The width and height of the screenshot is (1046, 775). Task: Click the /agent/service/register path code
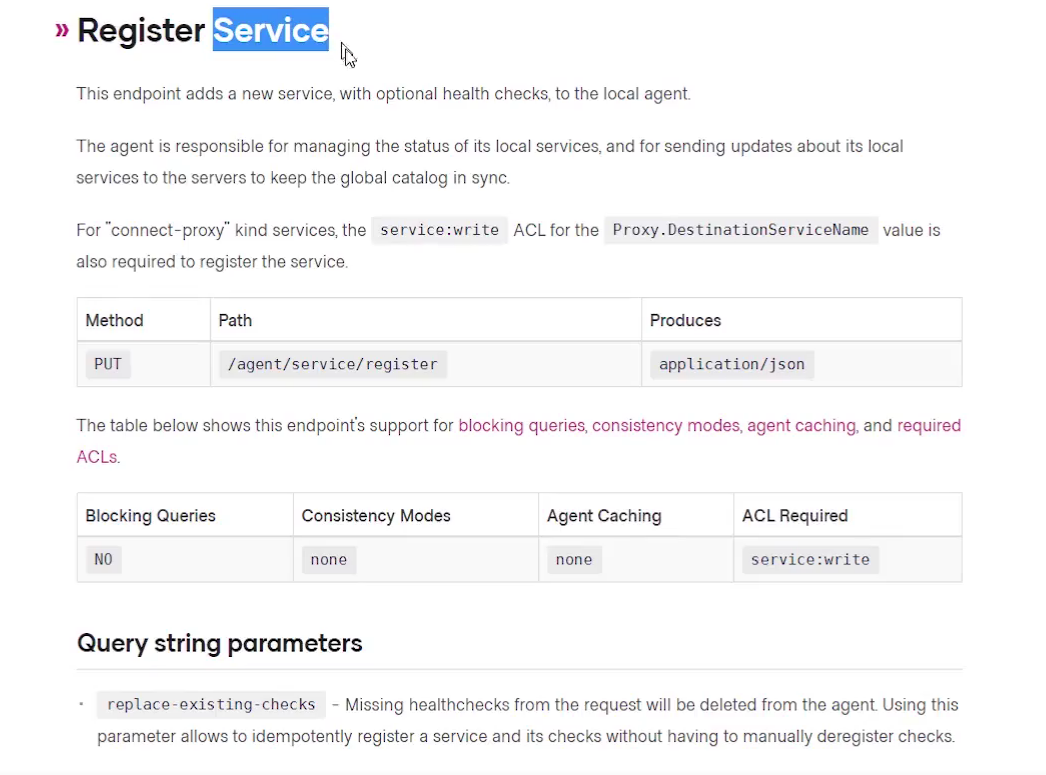[333, 364]
